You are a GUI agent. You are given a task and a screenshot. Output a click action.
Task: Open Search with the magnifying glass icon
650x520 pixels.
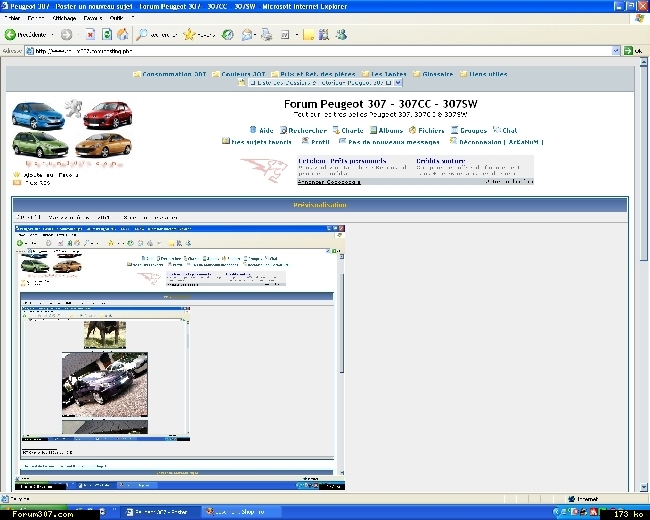(142, 35)
